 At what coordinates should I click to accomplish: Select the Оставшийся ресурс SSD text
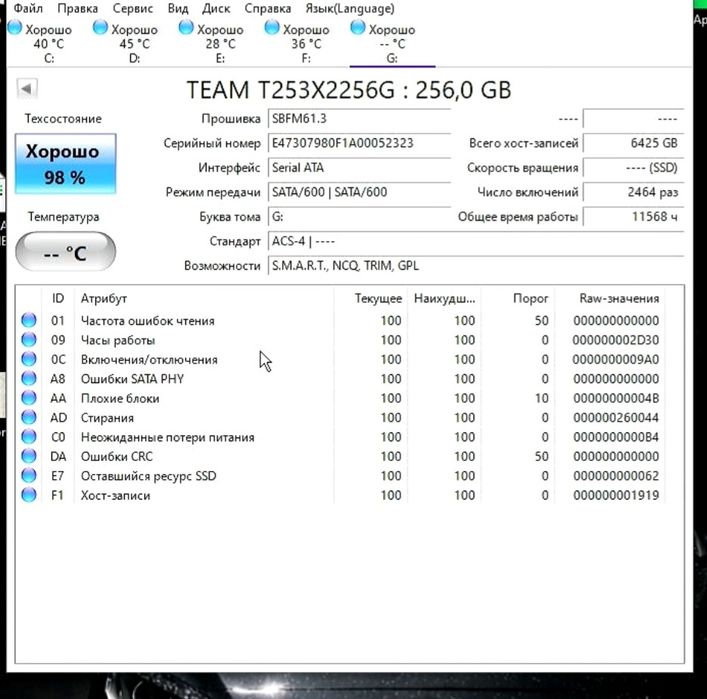coord(148,476)
